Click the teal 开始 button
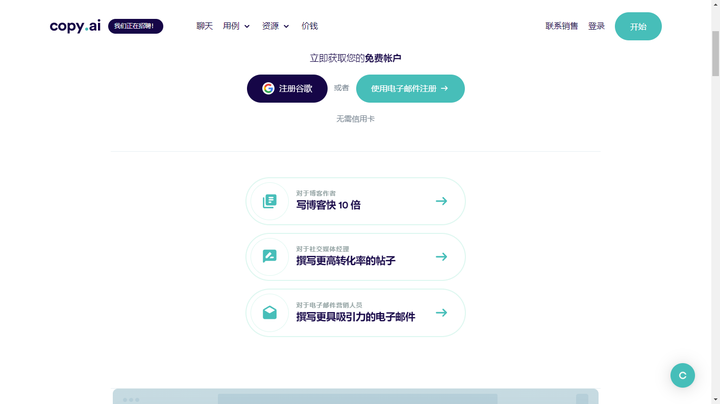Viewport: 720px width, 404px height. [638, 26]
